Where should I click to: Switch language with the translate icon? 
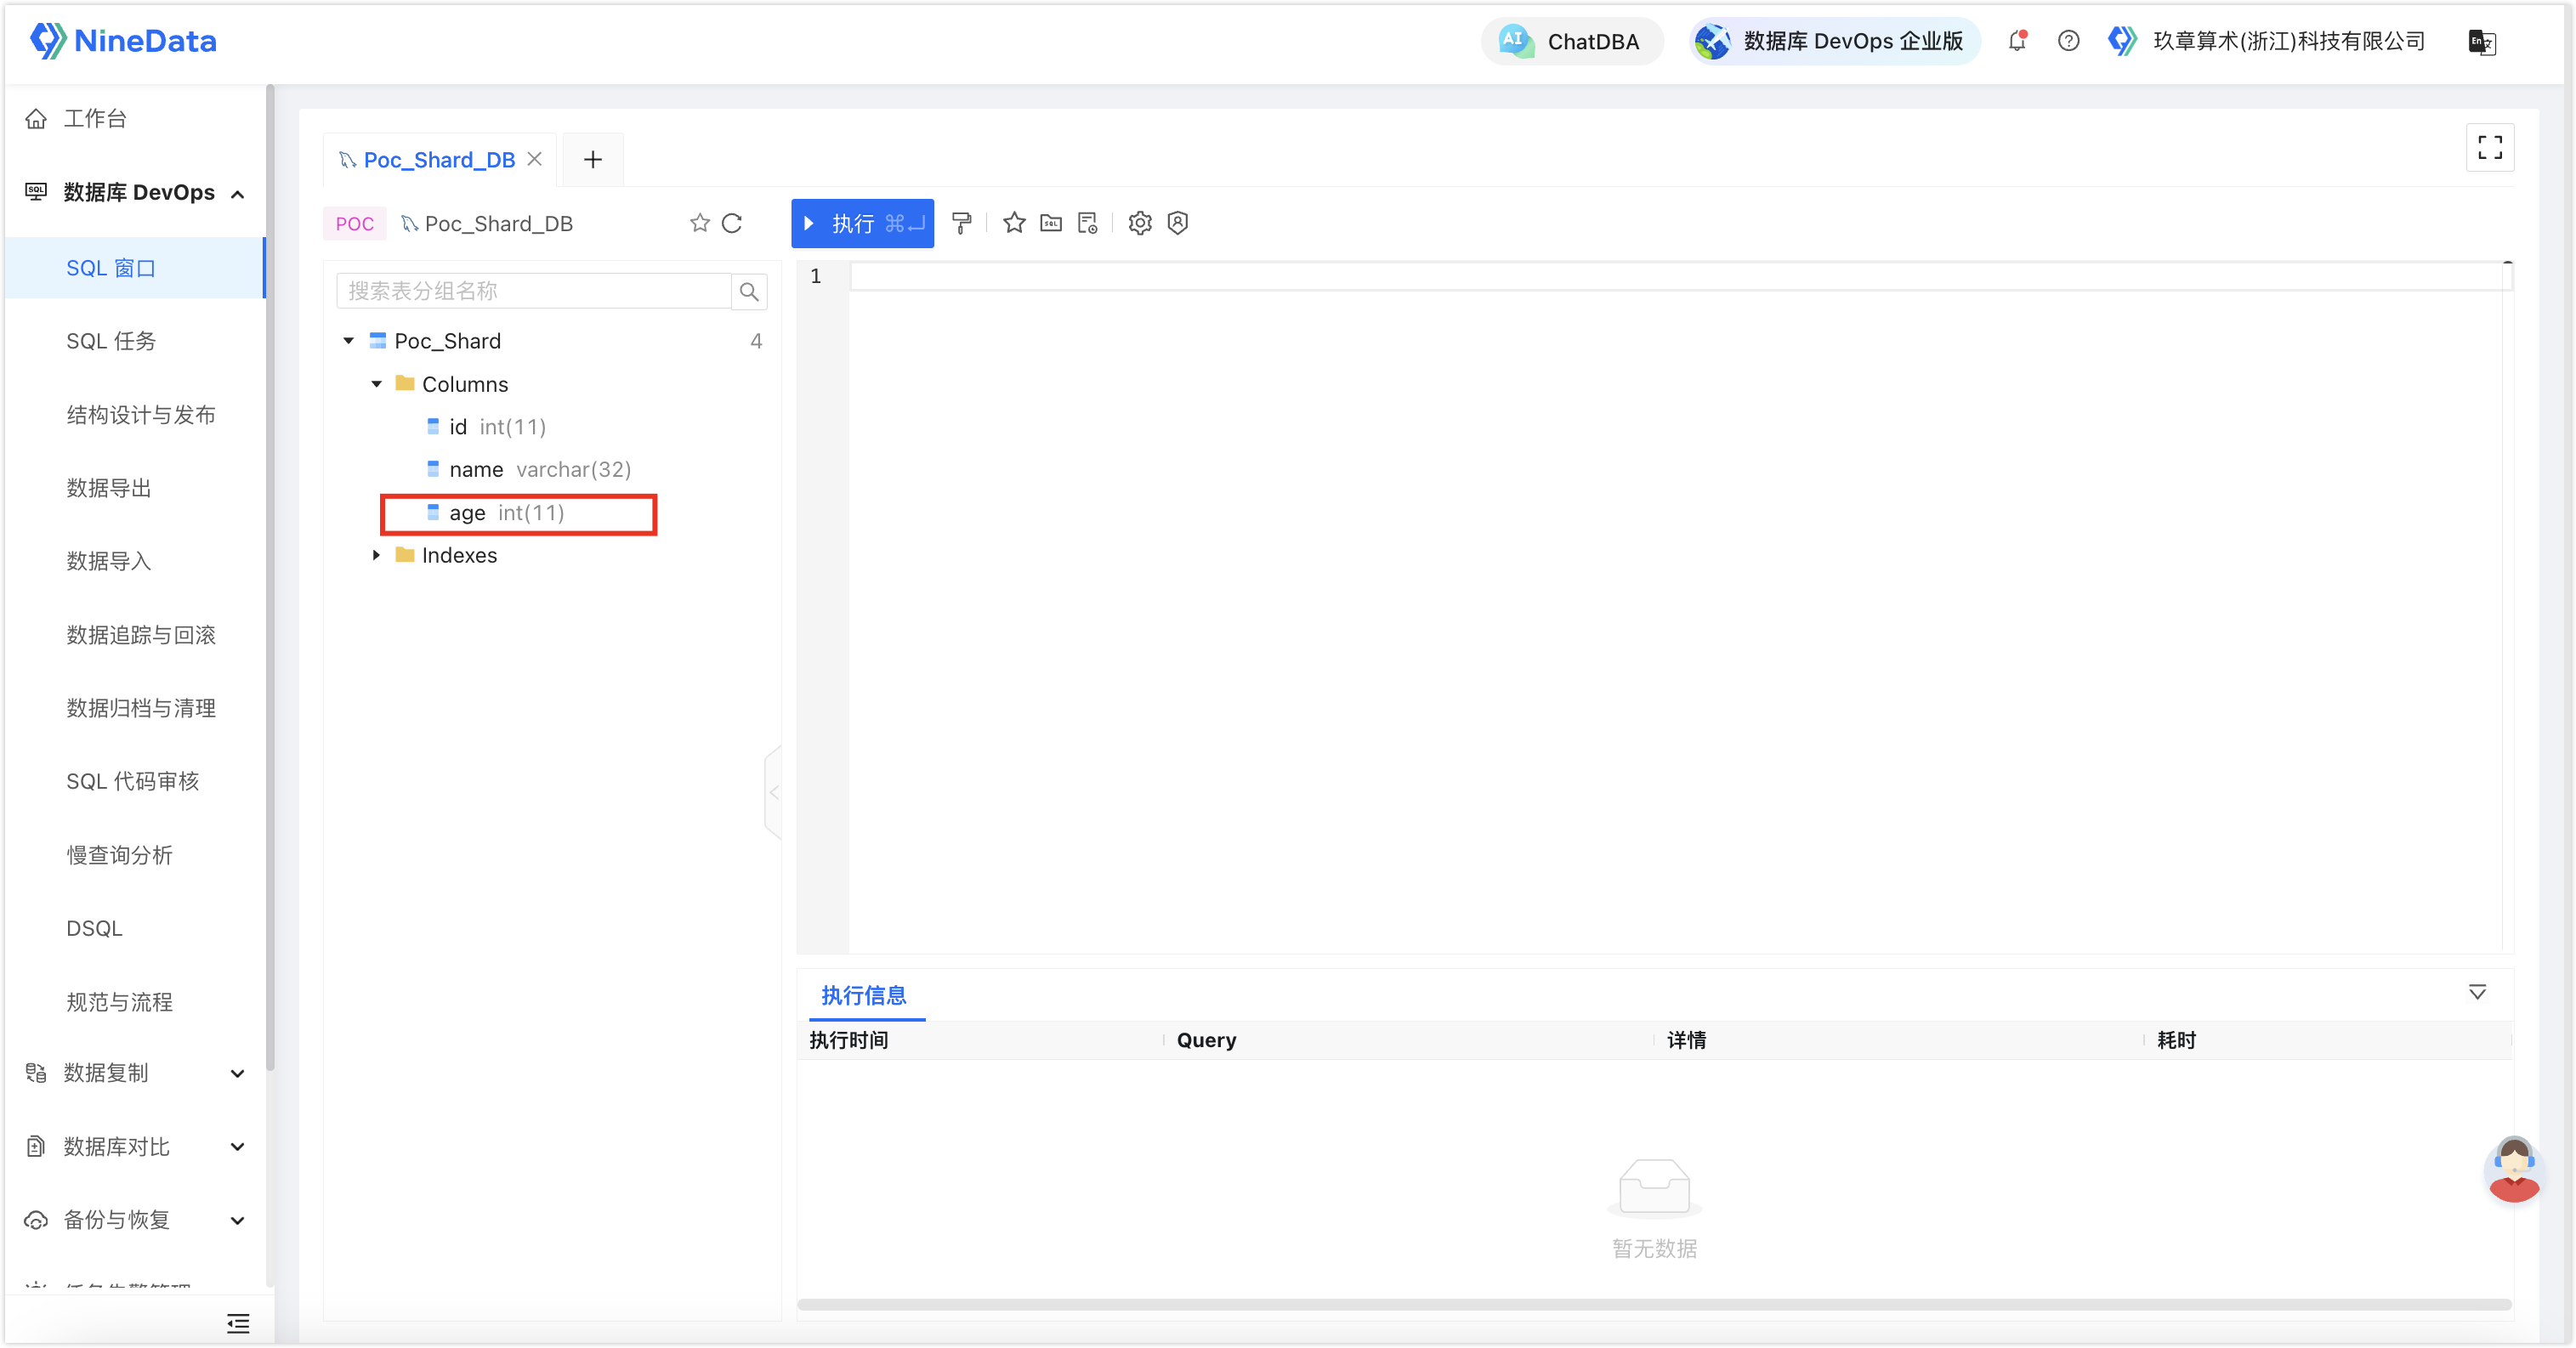click(x=2482, y=42)
